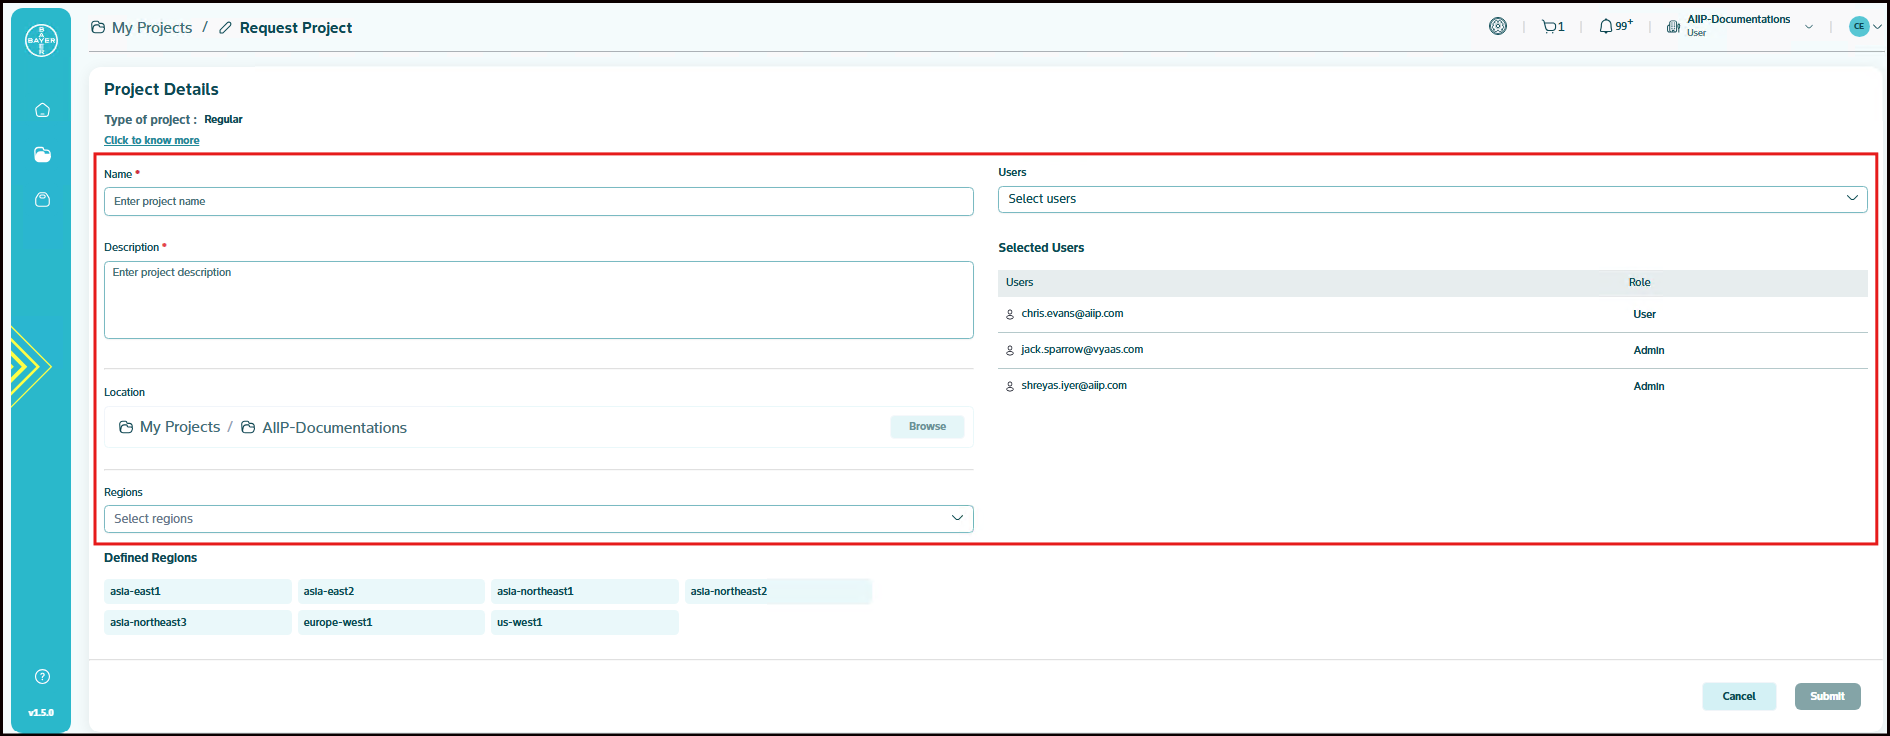
Task: Click the Browse location button
Action: click(927, 427)
